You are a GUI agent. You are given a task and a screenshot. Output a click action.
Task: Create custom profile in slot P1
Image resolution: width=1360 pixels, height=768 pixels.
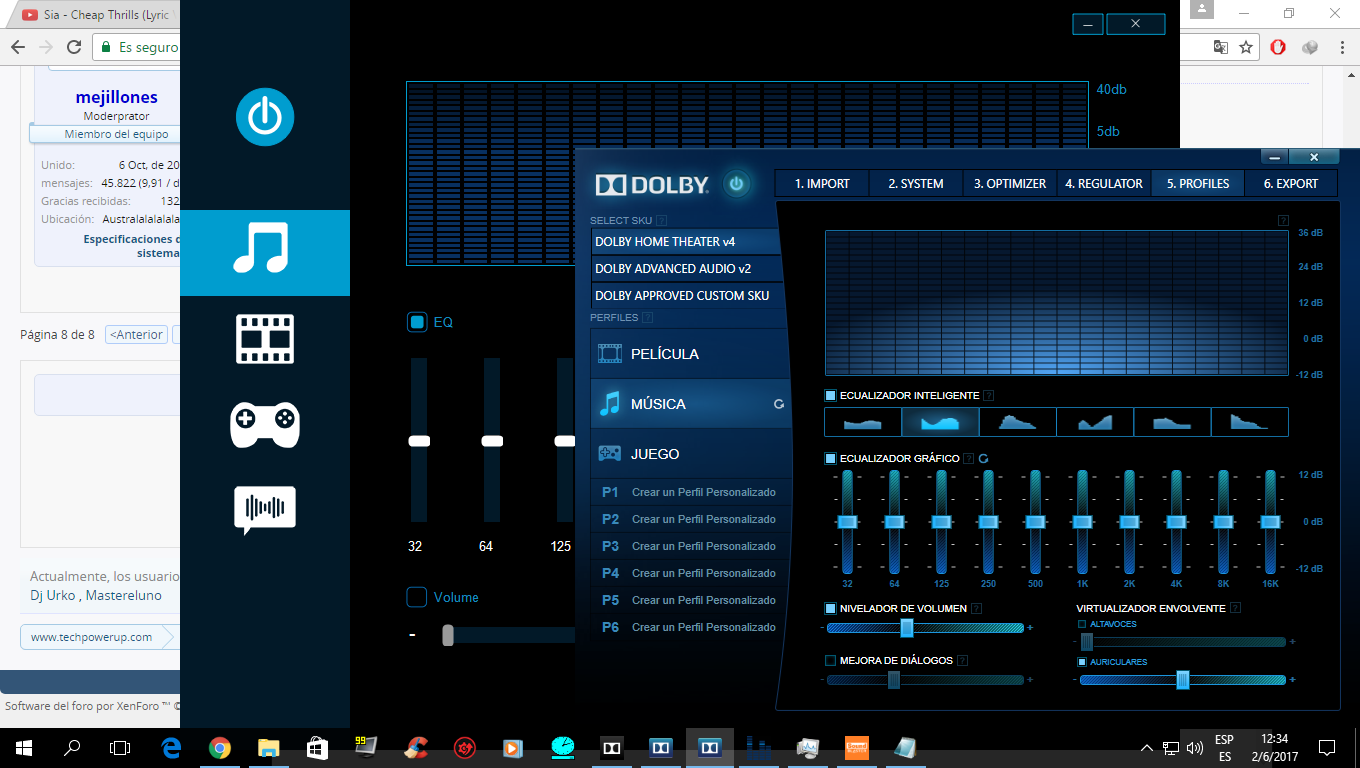(x=690, y=492)
